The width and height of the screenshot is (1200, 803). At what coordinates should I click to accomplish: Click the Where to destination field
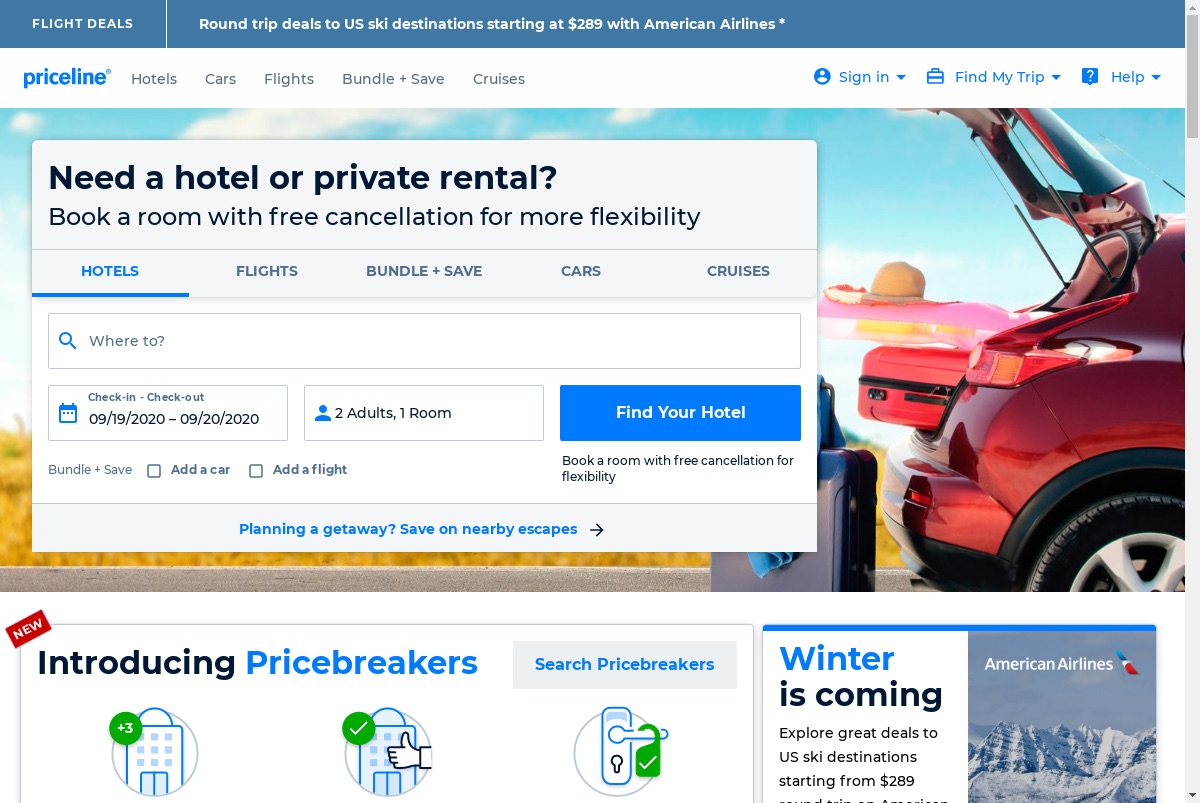coord(424,341)
